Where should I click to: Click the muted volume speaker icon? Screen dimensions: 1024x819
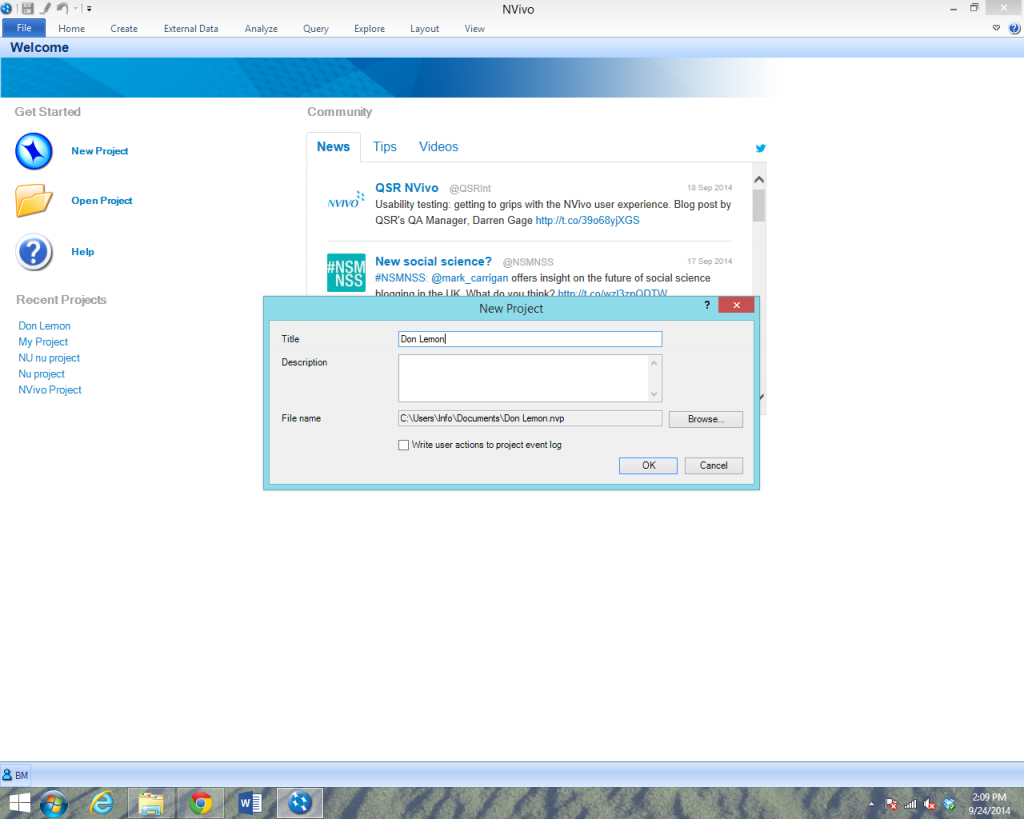(929, 804)
